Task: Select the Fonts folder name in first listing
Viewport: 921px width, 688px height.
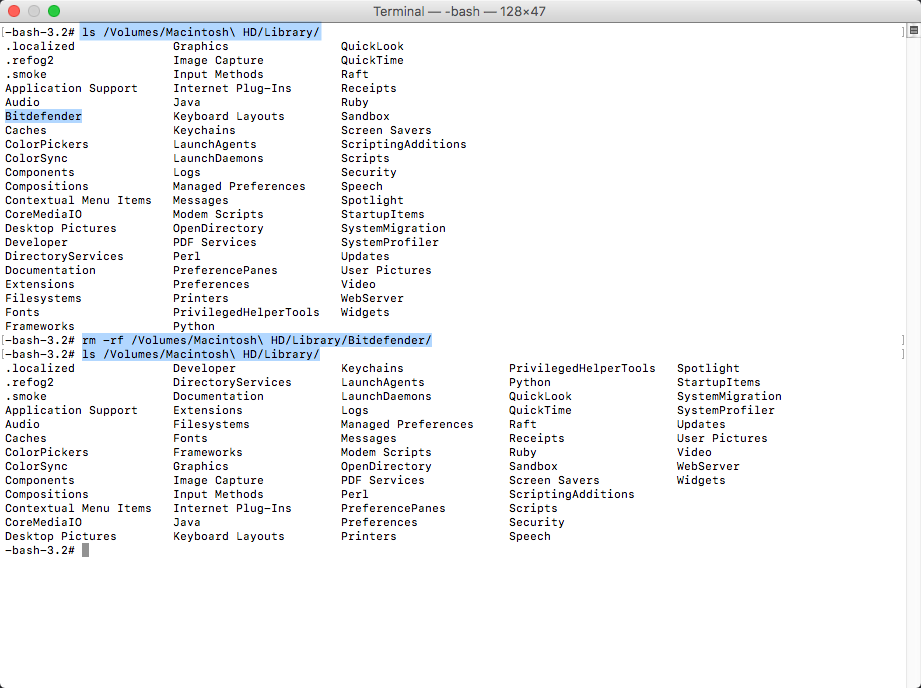Action: pyautogui.click(x=24, y=312)
